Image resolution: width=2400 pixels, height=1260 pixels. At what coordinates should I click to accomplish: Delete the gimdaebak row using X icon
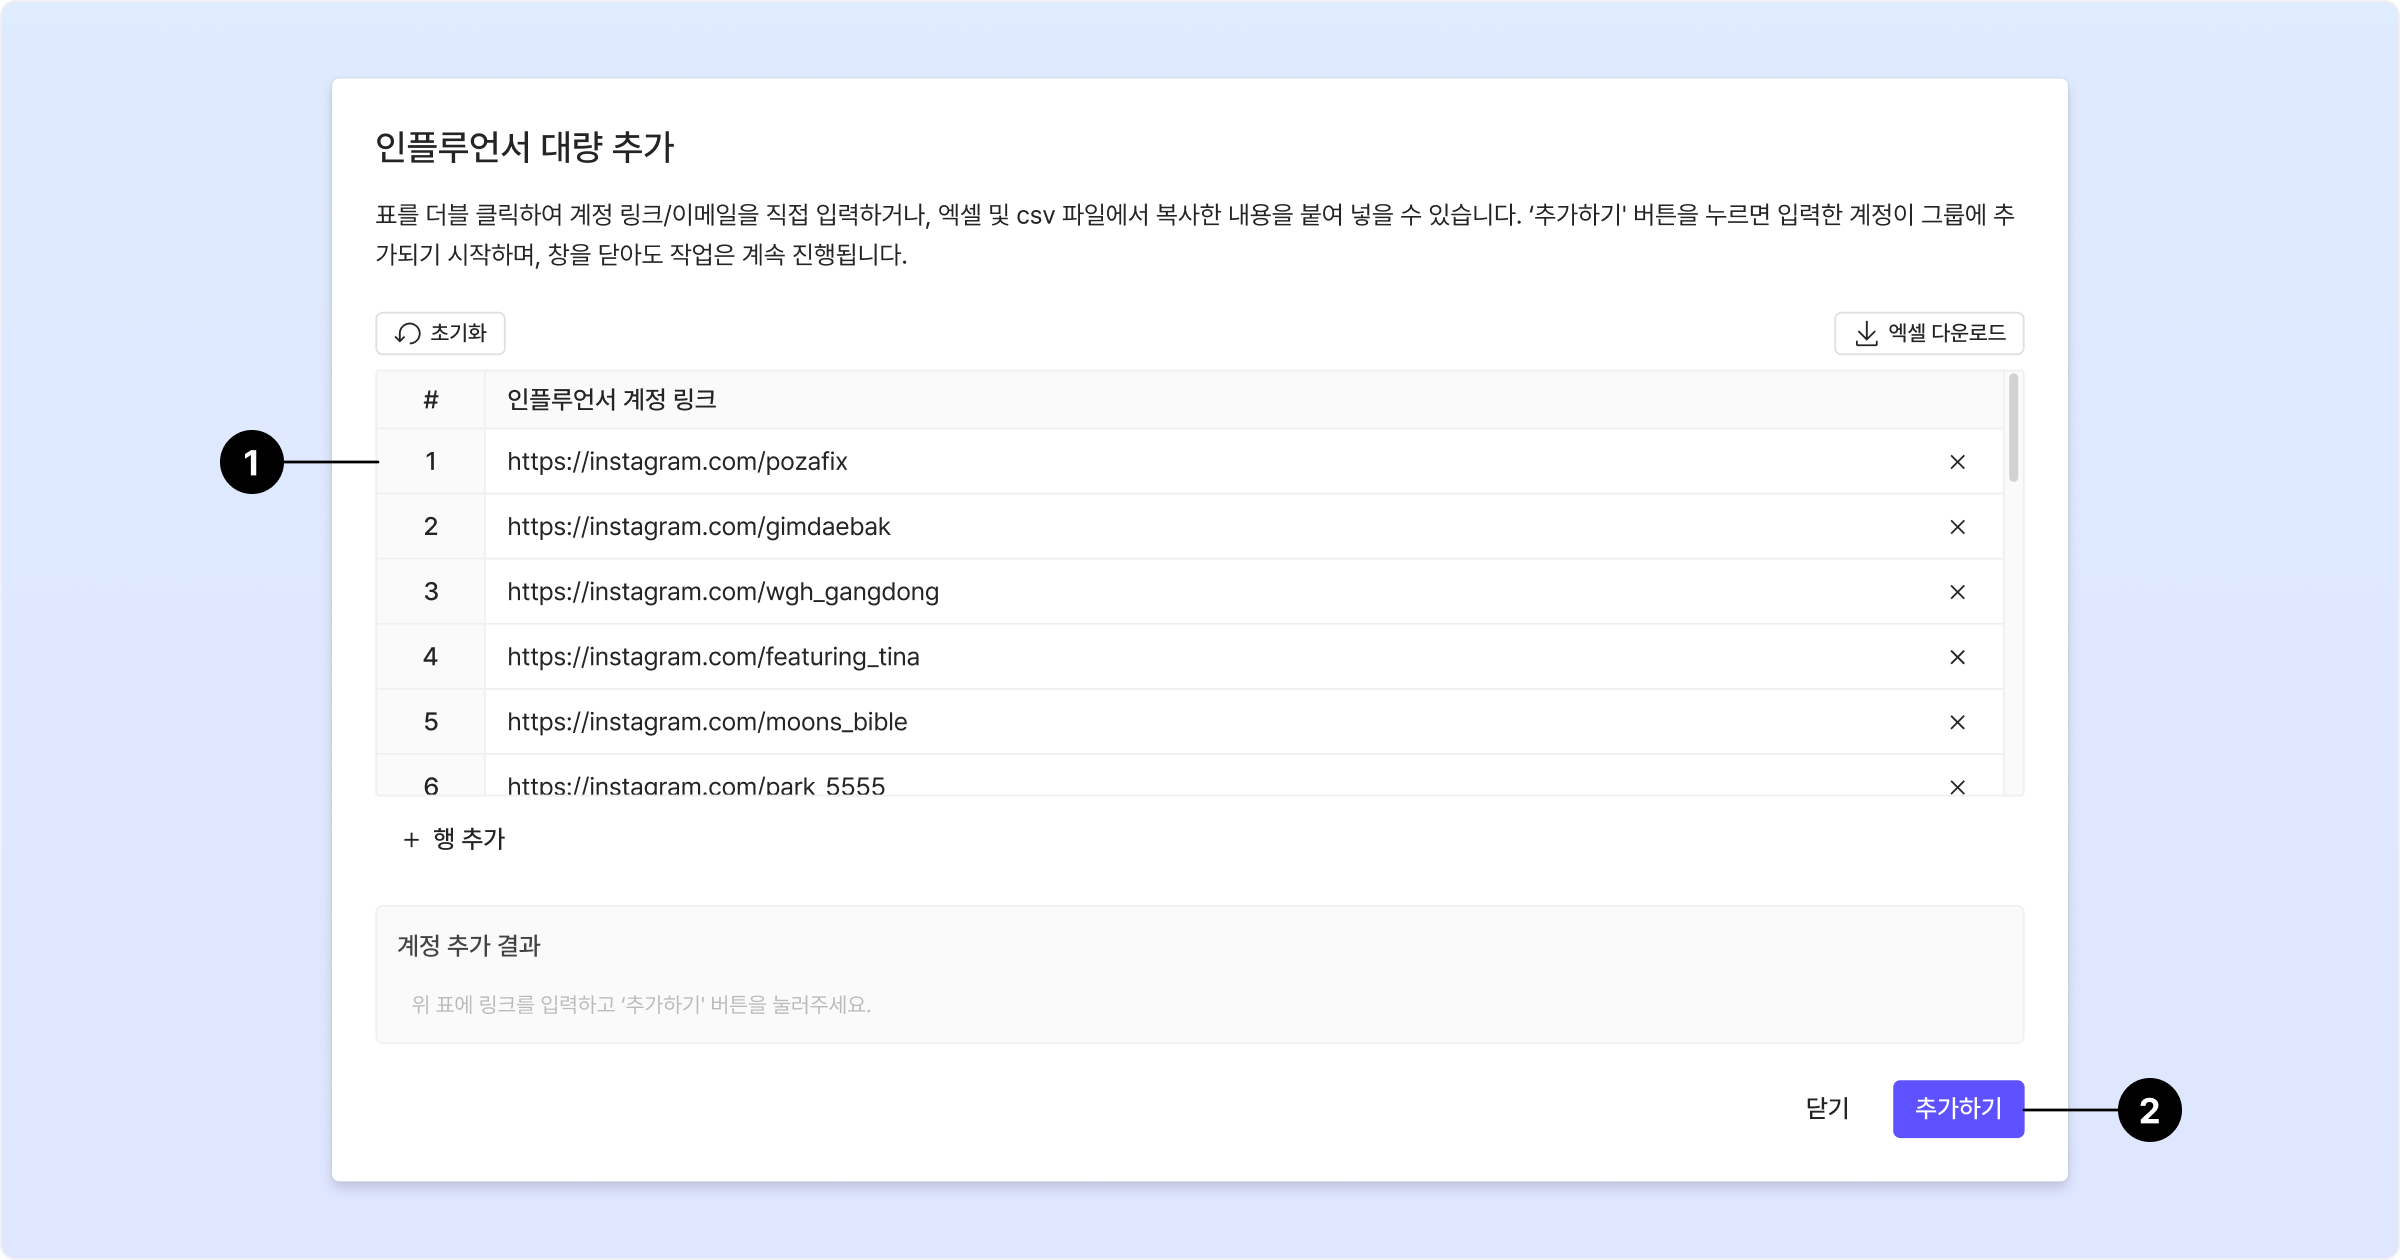[x=1957, y=527]
